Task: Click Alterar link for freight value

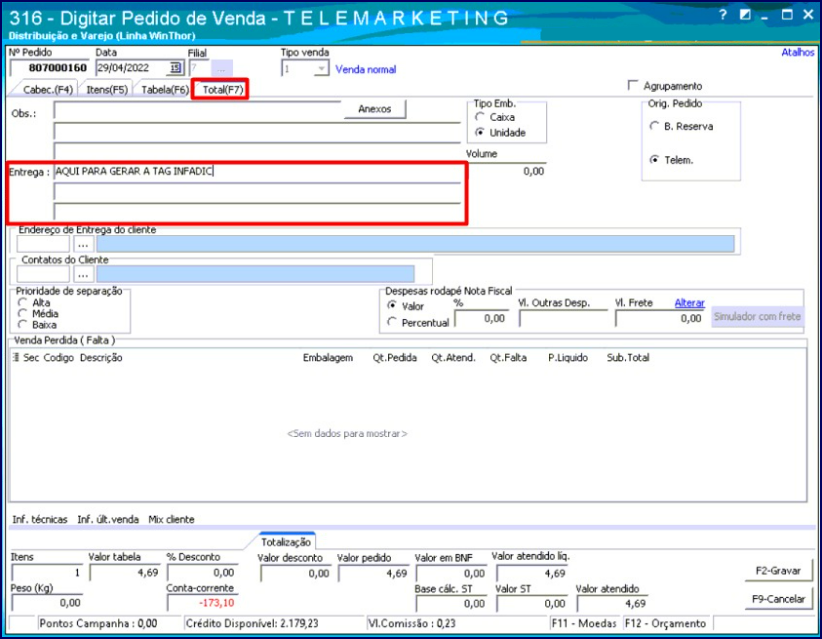Action: coord(689,302)
